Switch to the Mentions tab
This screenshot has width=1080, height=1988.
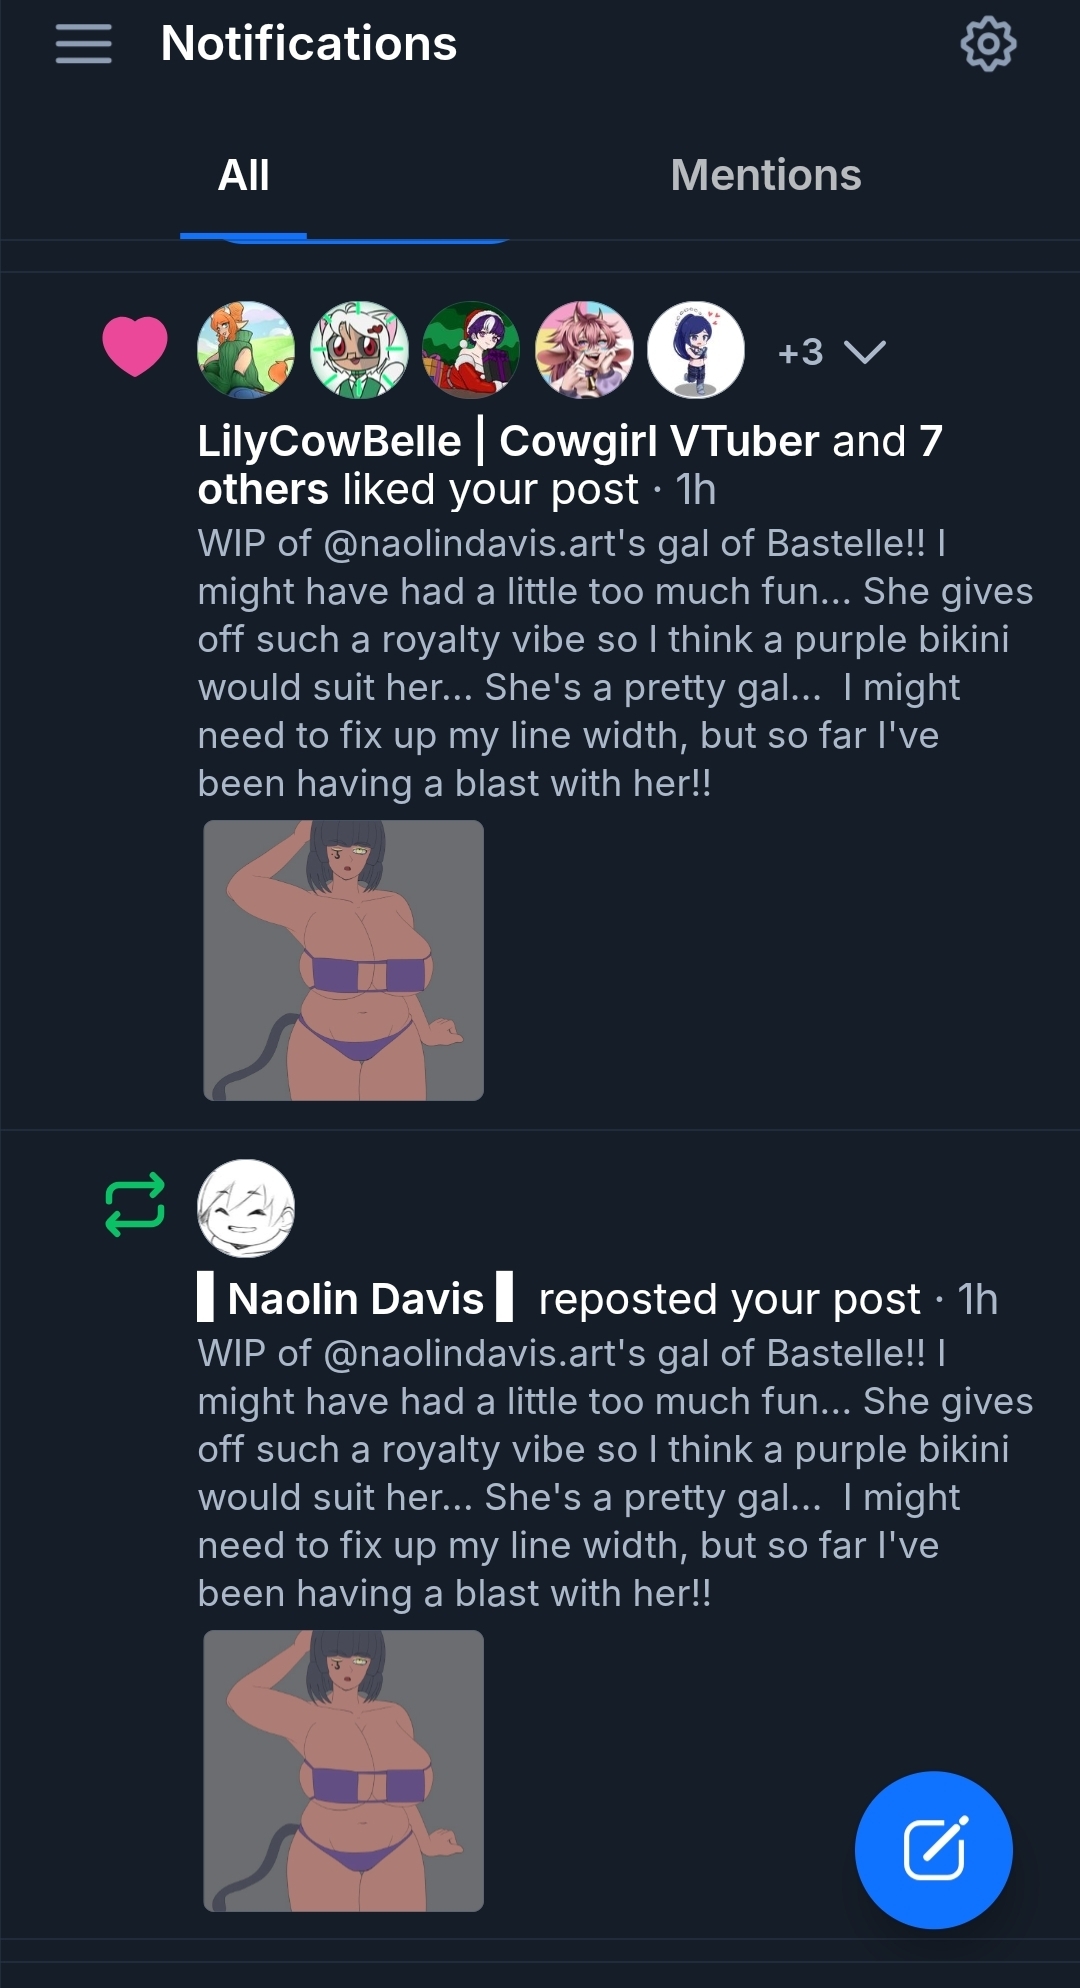[x=765, y=176]
